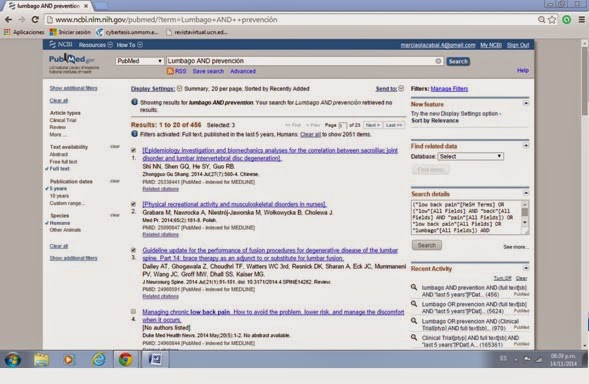This screenshot has height=384, width=589.
Task: Click Last page button
Action: click(394, 125)
